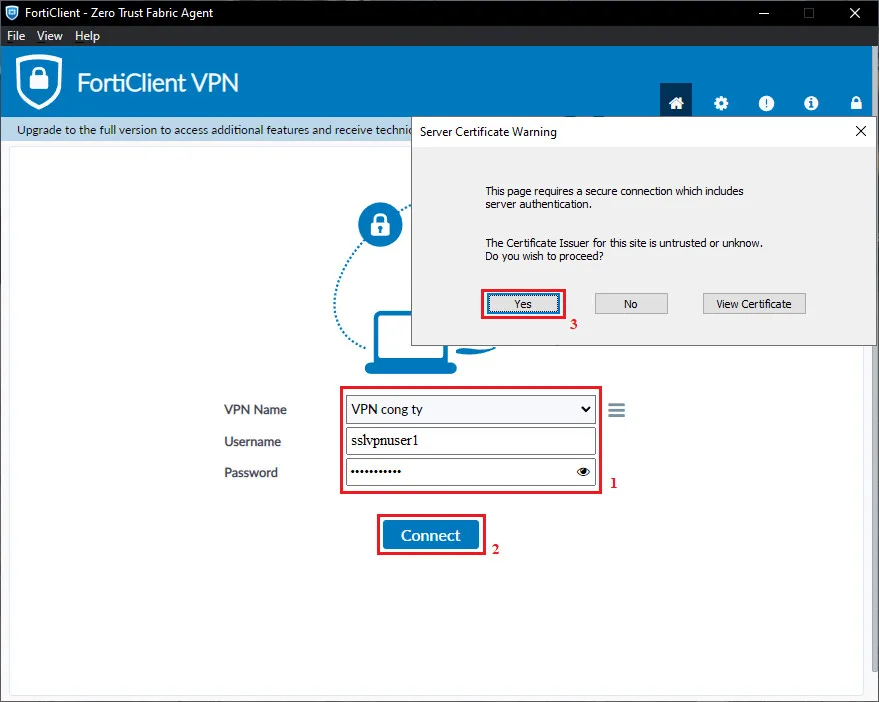
Task: Click the Username input field
Action: [471, 441]
